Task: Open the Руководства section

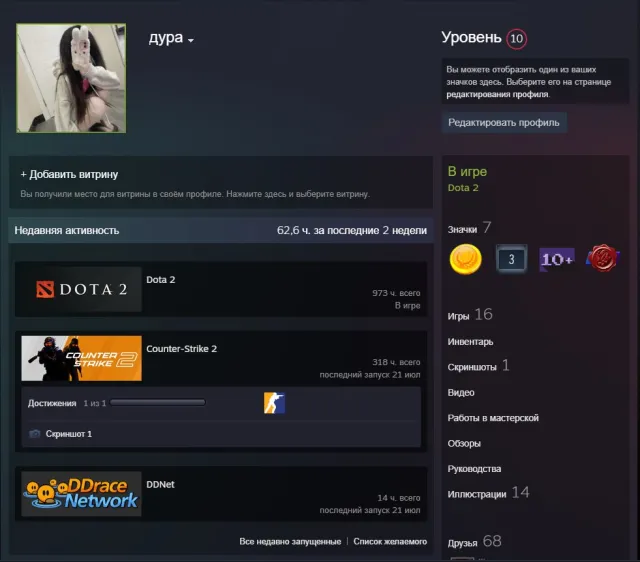Action: tap(474, 469)
